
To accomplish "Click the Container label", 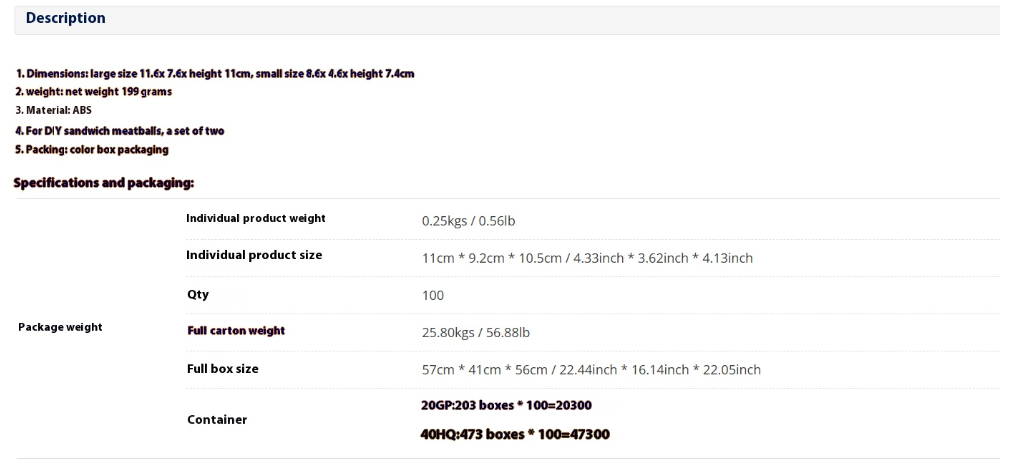I will [x=217, y=420].
